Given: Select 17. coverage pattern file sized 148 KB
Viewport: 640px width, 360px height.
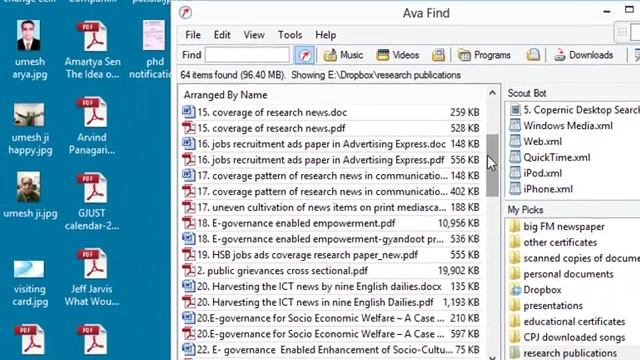Looking at the screenshot, I should click(331, 176).
